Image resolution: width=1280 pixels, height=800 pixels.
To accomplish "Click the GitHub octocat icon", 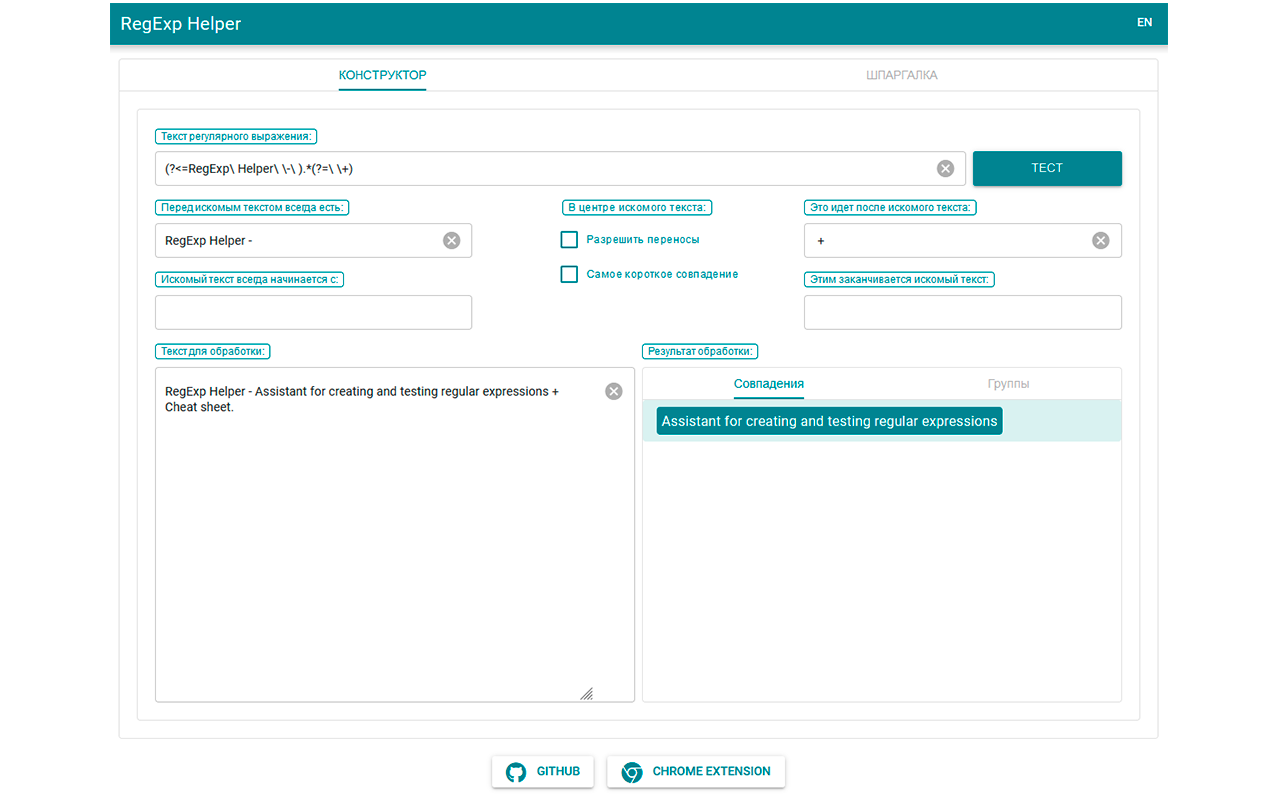I will pos(516,772).
